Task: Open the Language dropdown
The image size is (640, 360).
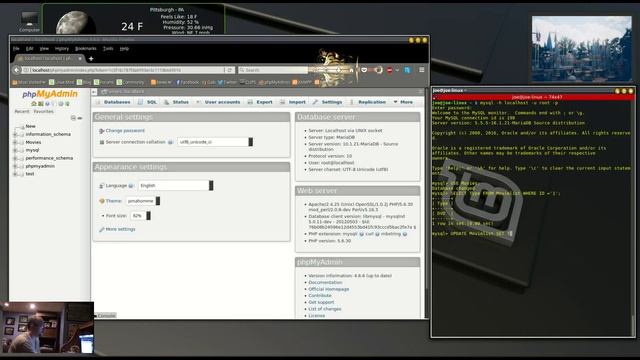Action: (176, 185)
